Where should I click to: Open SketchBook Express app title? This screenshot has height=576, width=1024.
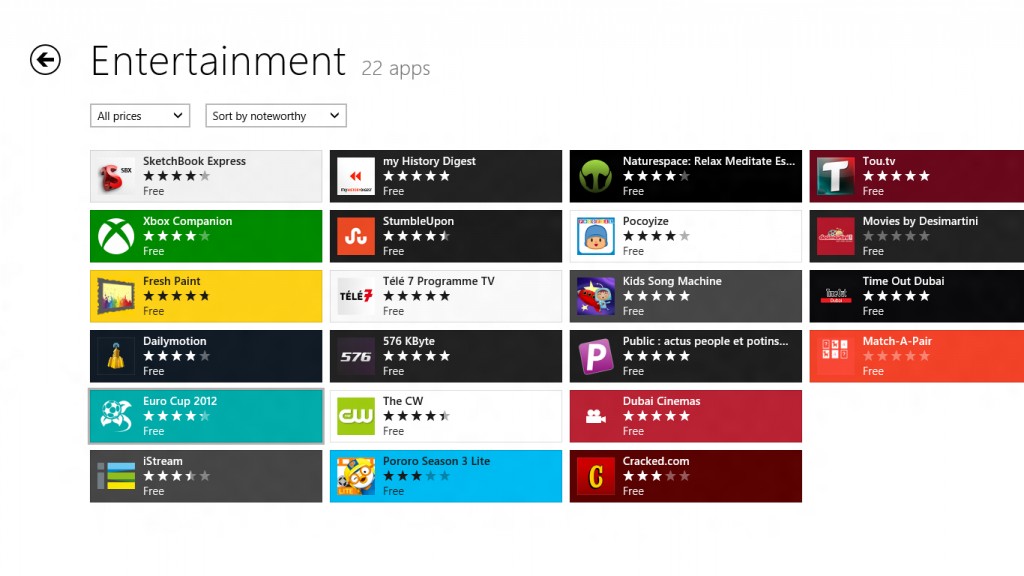click(x=195, y=161)
